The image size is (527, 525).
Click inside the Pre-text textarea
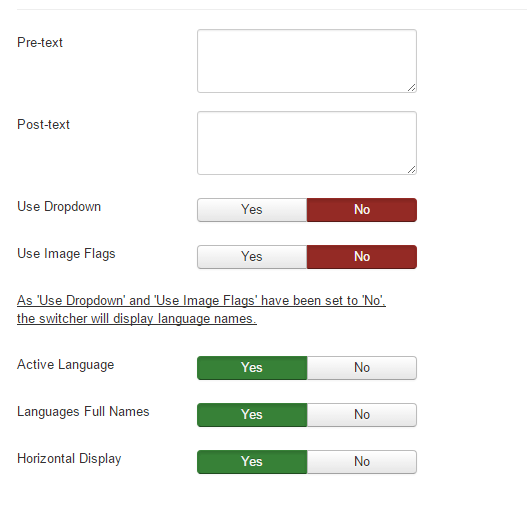pos(307,61)
